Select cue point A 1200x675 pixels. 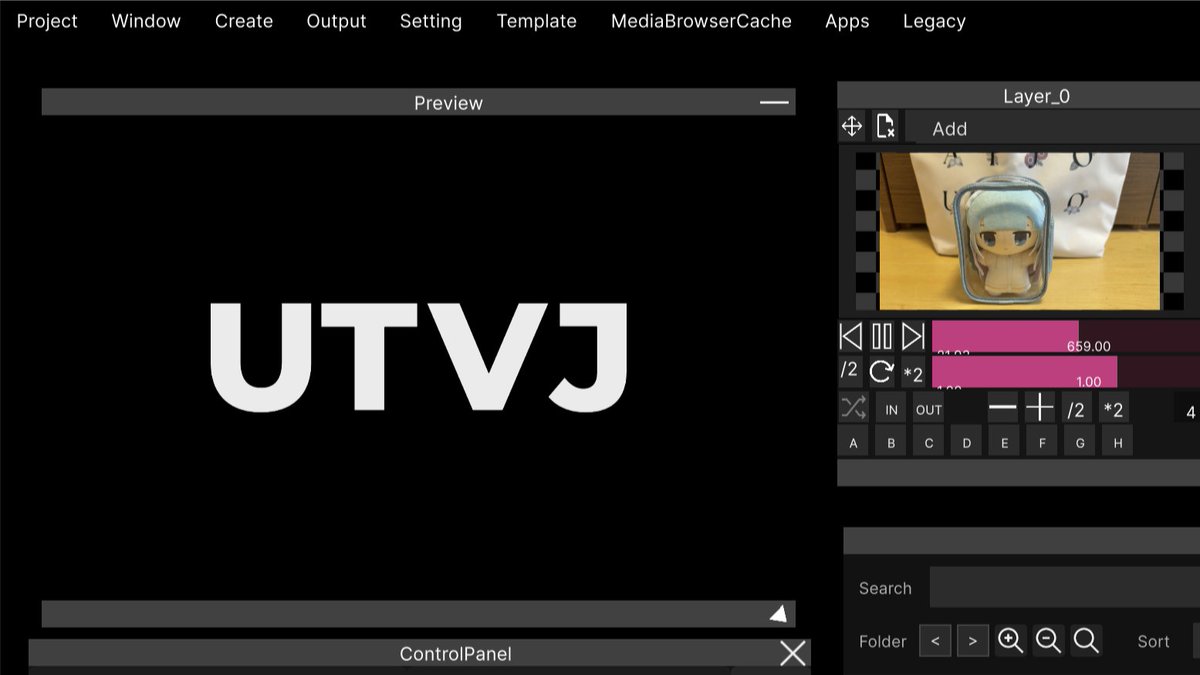853,442
